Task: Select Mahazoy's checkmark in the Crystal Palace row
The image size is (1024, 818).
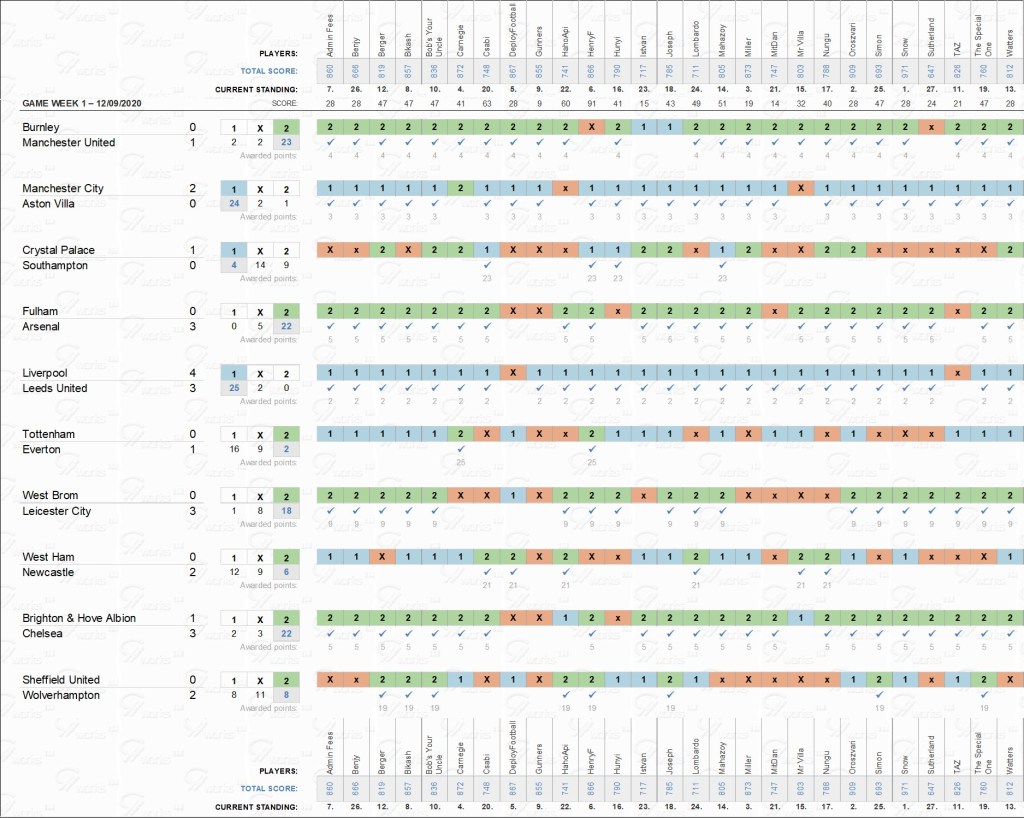Action: tap(722, 265)
